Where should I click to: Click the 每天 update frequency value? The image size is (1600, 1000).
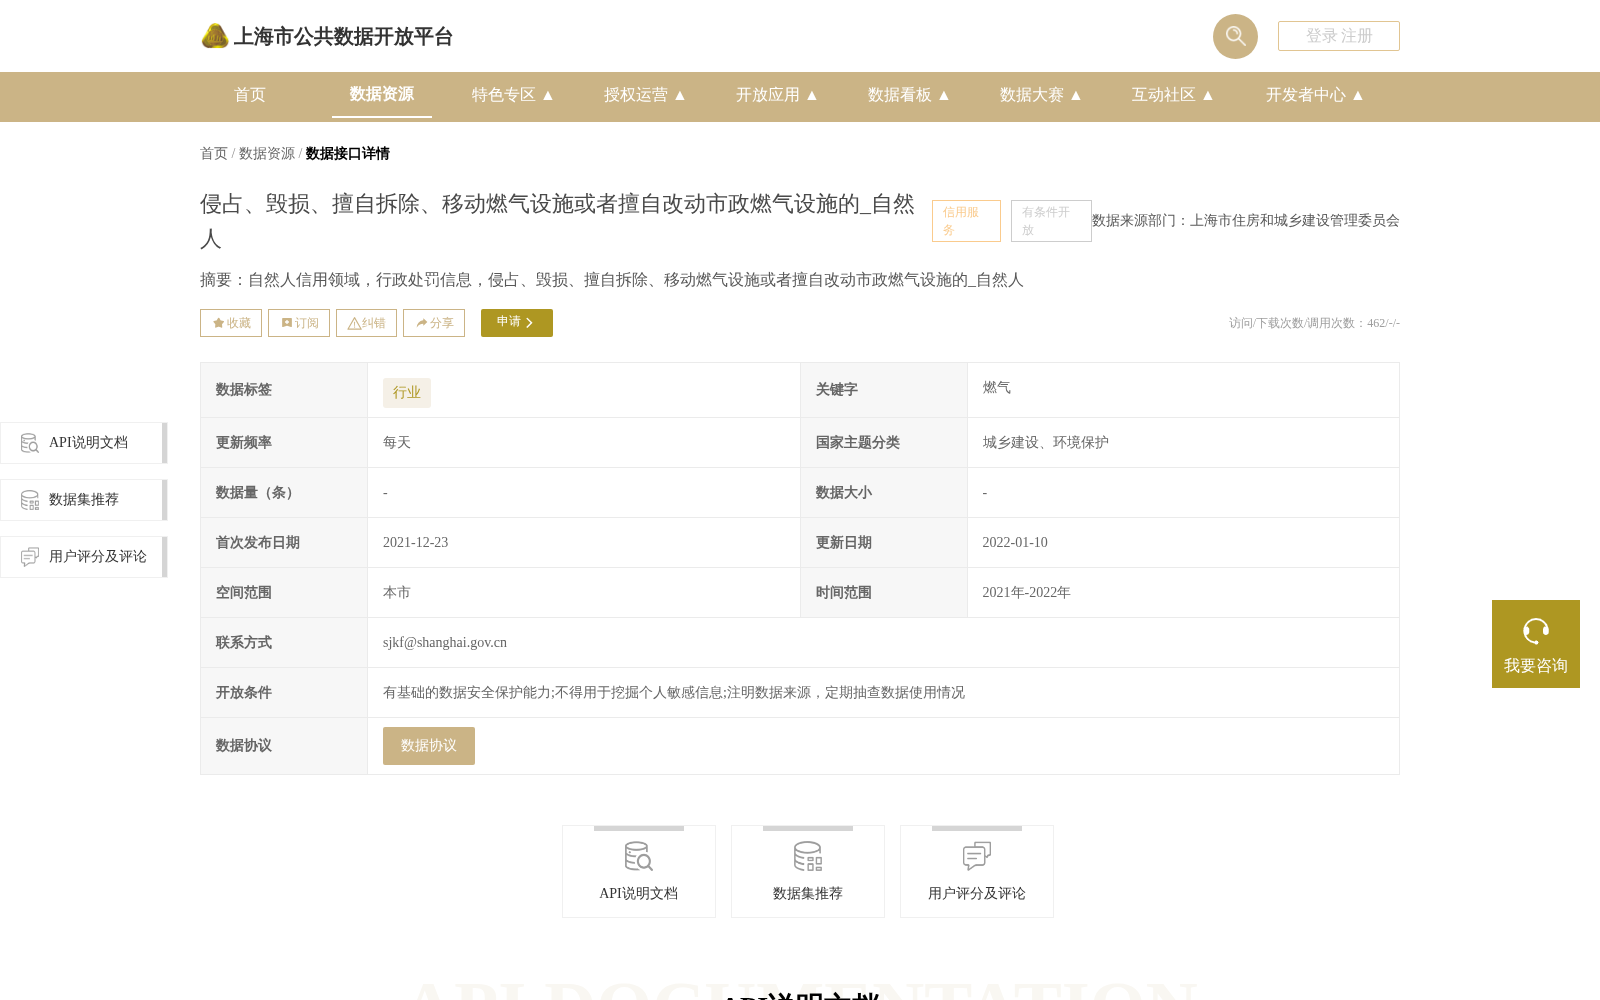[397, 443]
